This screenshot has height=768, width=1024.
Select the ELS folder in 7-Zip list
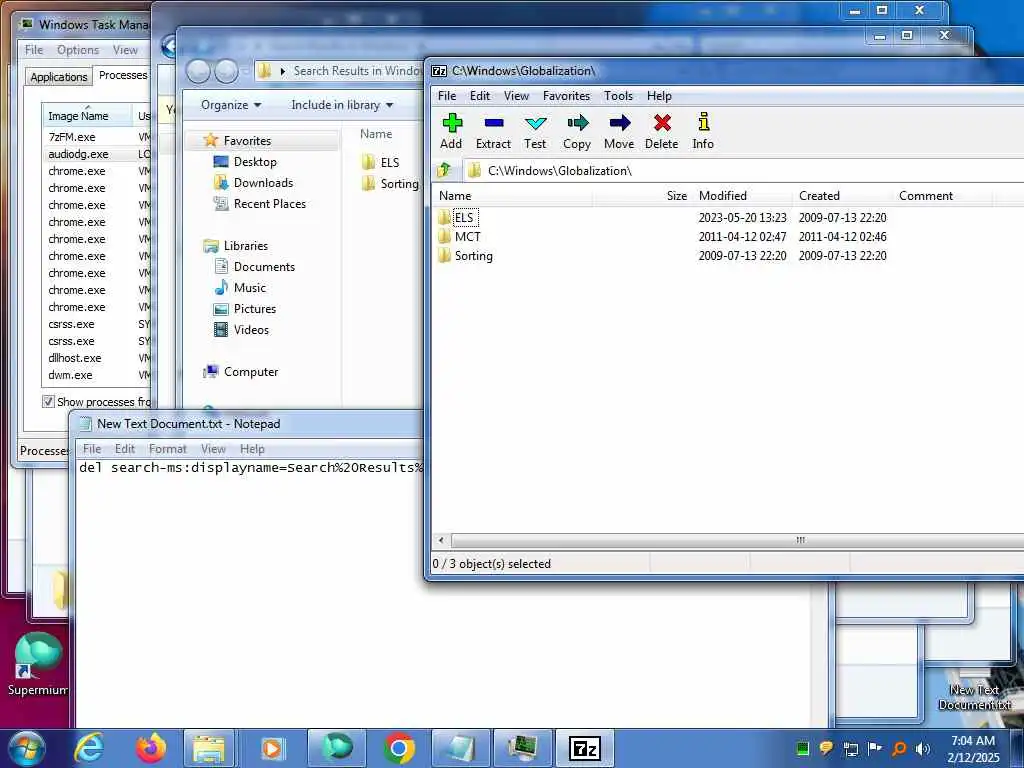pyautogui.click(x=465, y=217)
